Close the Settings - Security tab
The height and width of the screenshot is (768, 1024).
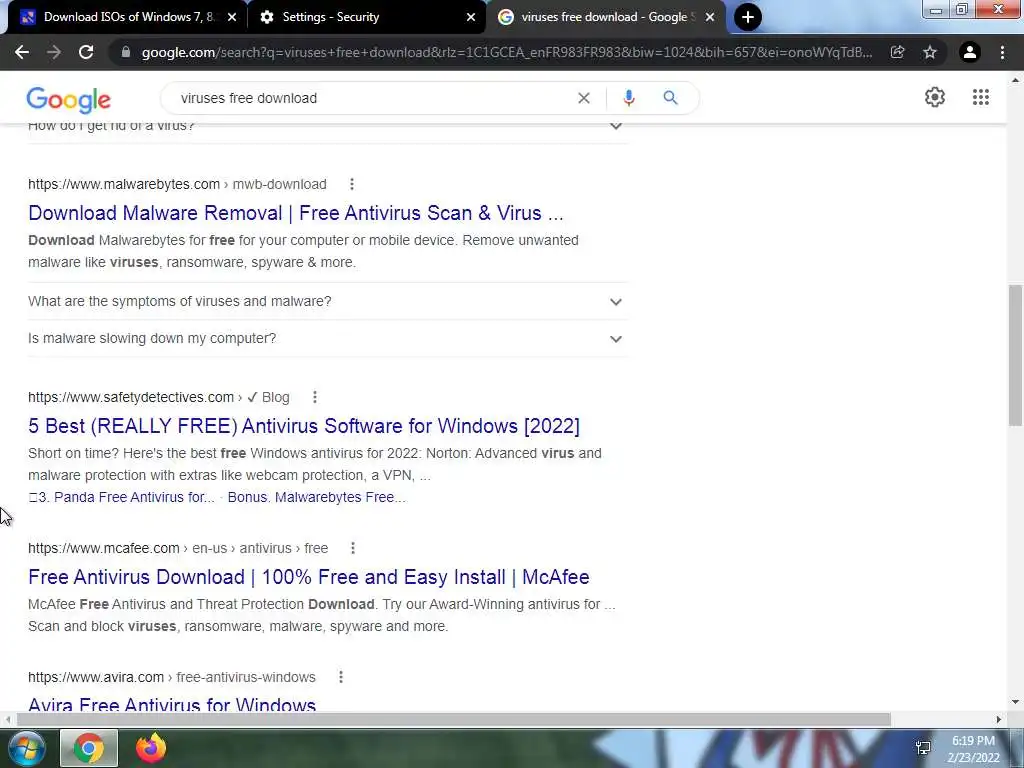click(471, 17)
